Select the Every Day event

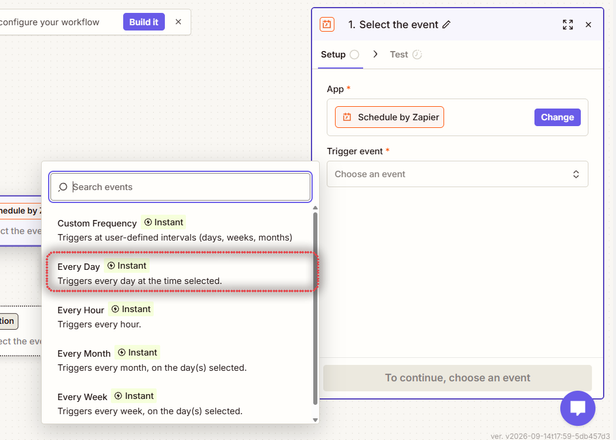[180, 273]
